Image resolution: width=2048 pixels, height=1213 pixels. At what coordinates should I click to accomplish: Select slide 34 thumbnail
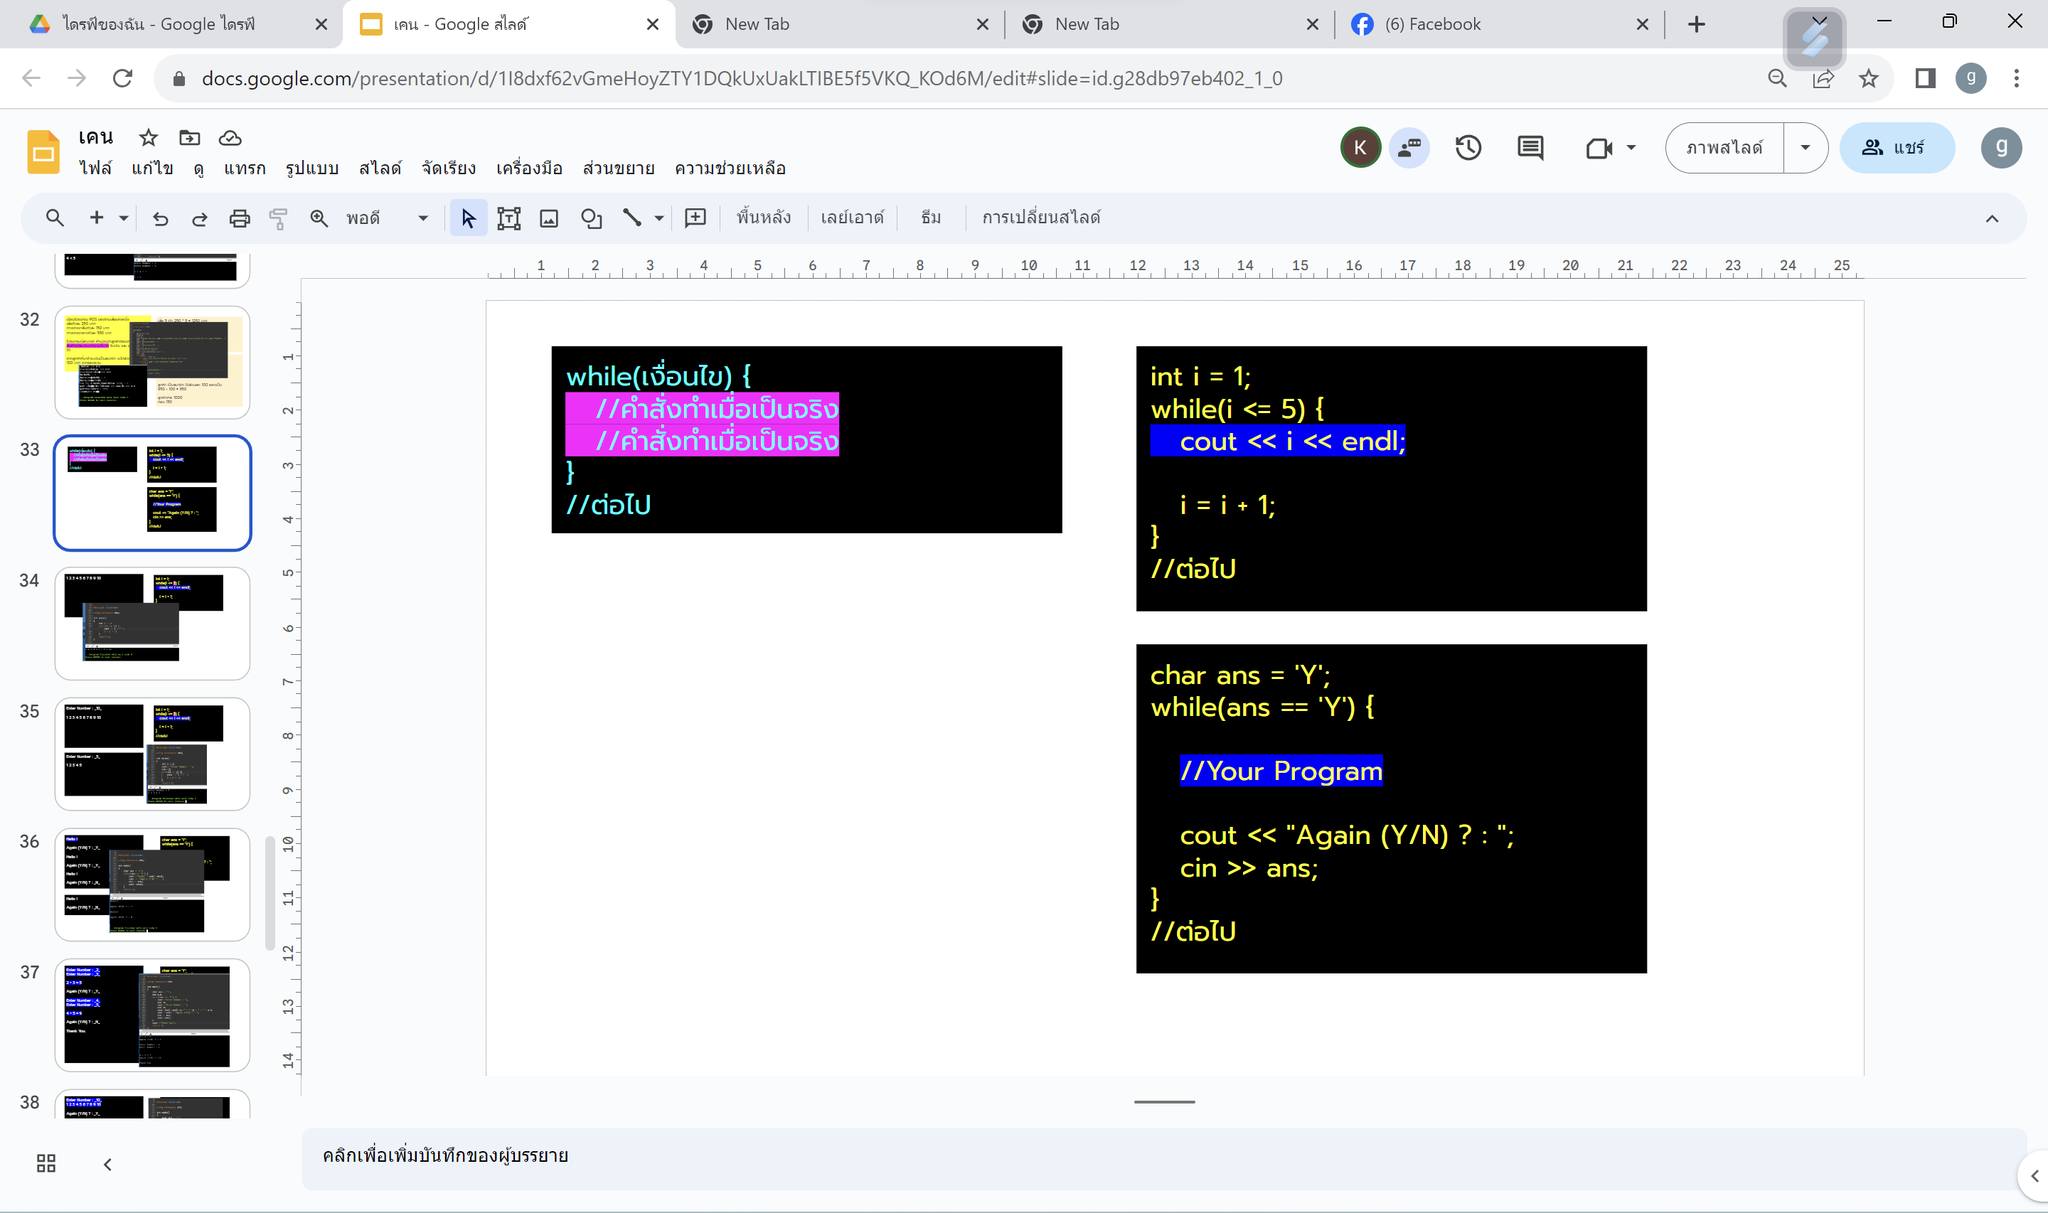click(152, 623)
